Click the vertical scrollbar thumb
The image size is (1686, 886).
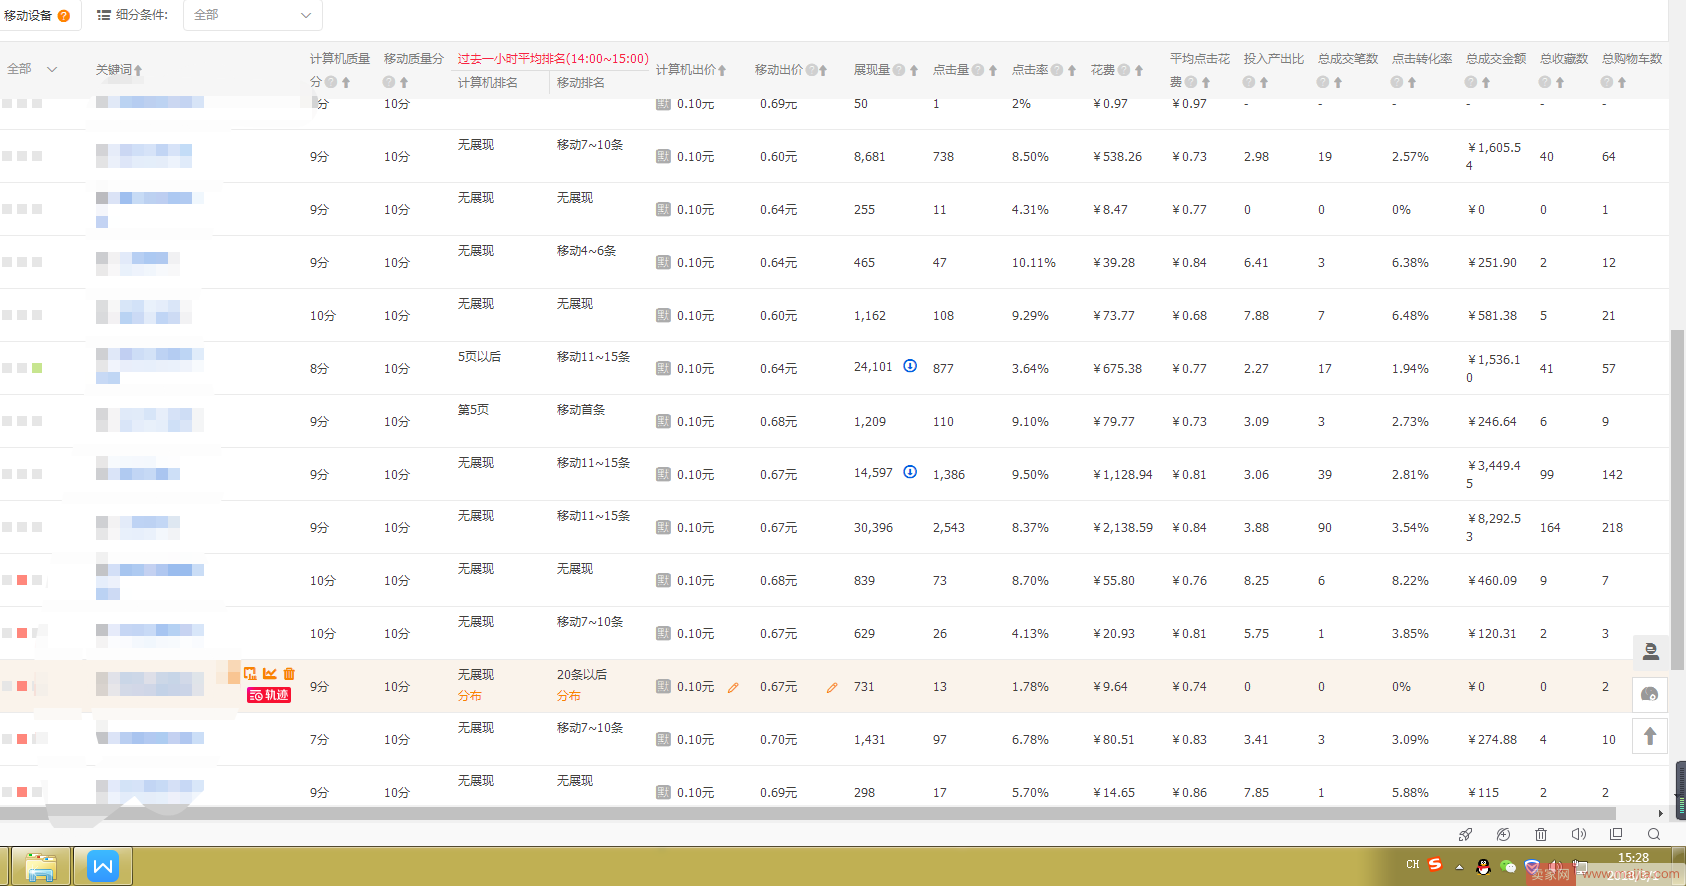pos(1678,500)
